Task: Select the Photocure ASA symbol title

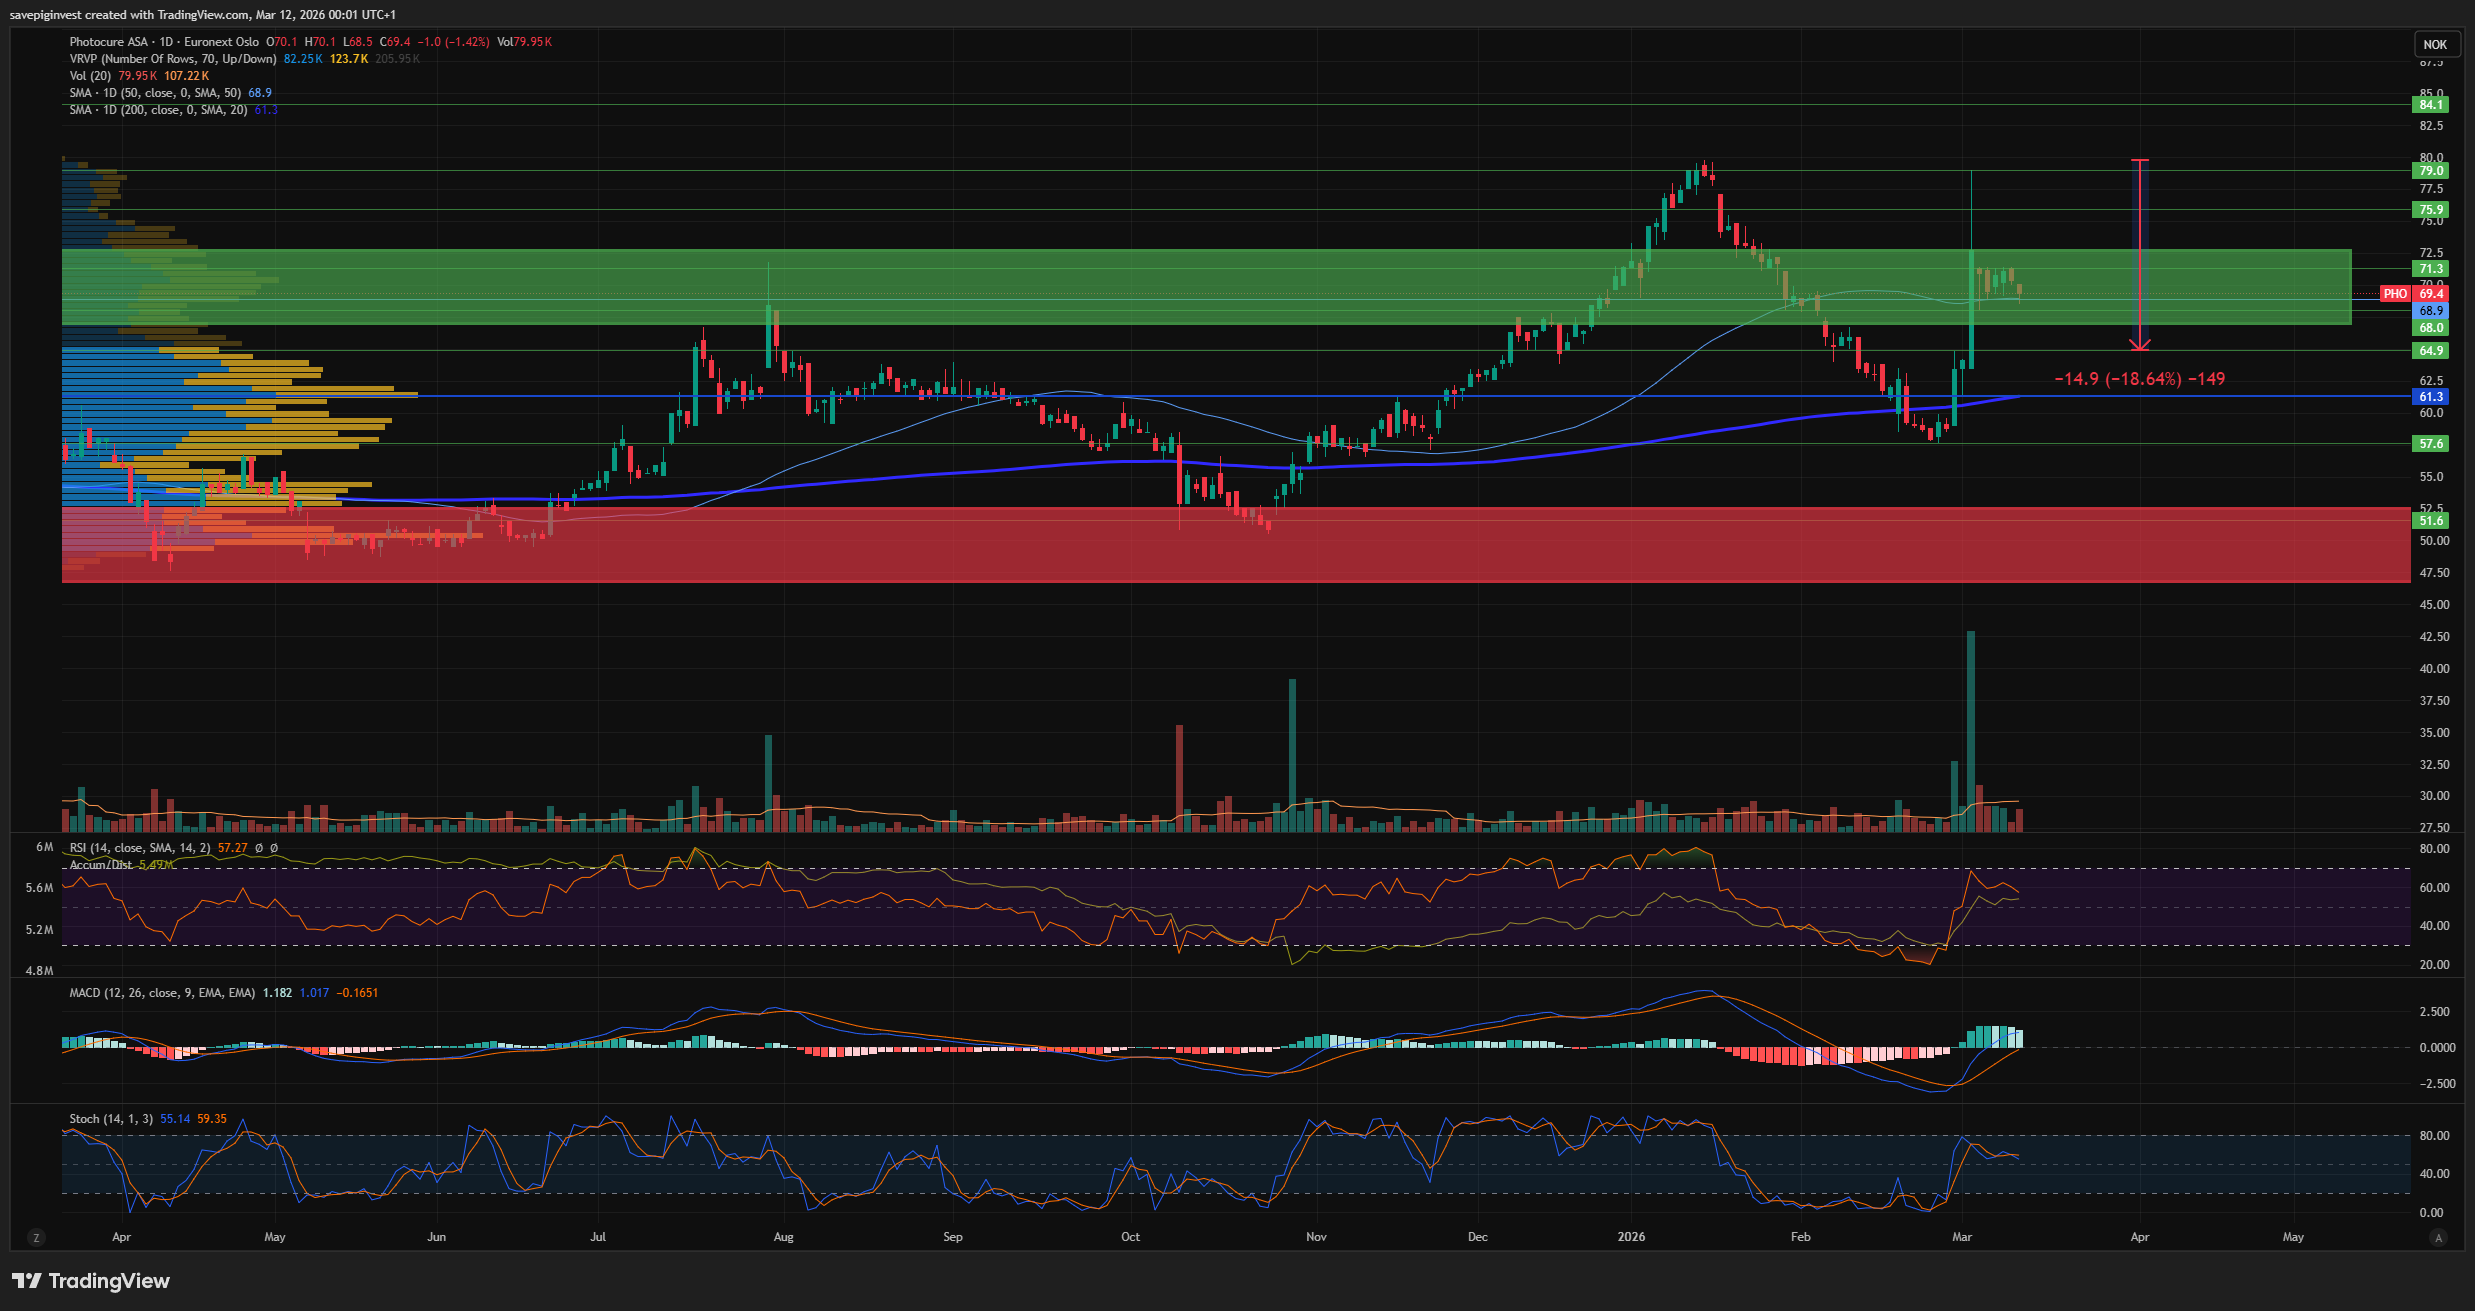Action: (x=110, y=42)
